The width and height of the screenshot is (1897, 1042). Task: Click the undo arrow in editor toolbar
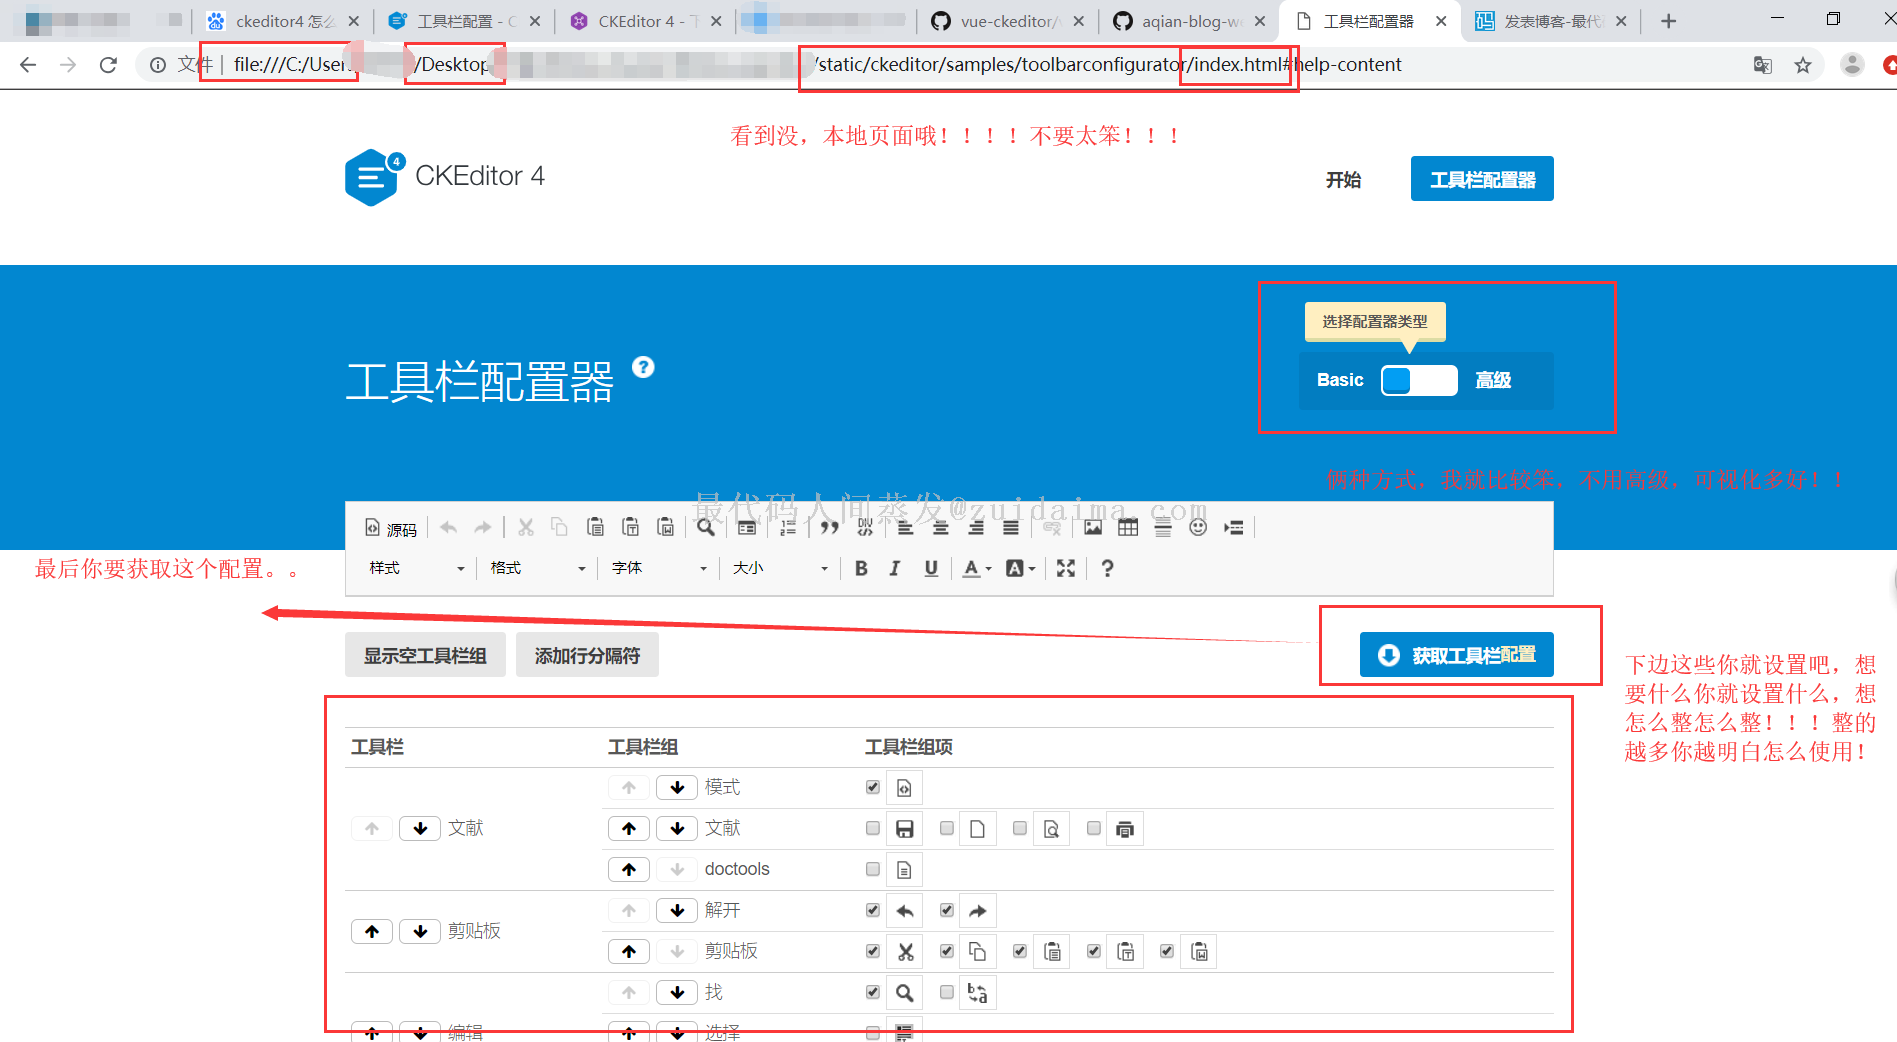coord(449,527)
